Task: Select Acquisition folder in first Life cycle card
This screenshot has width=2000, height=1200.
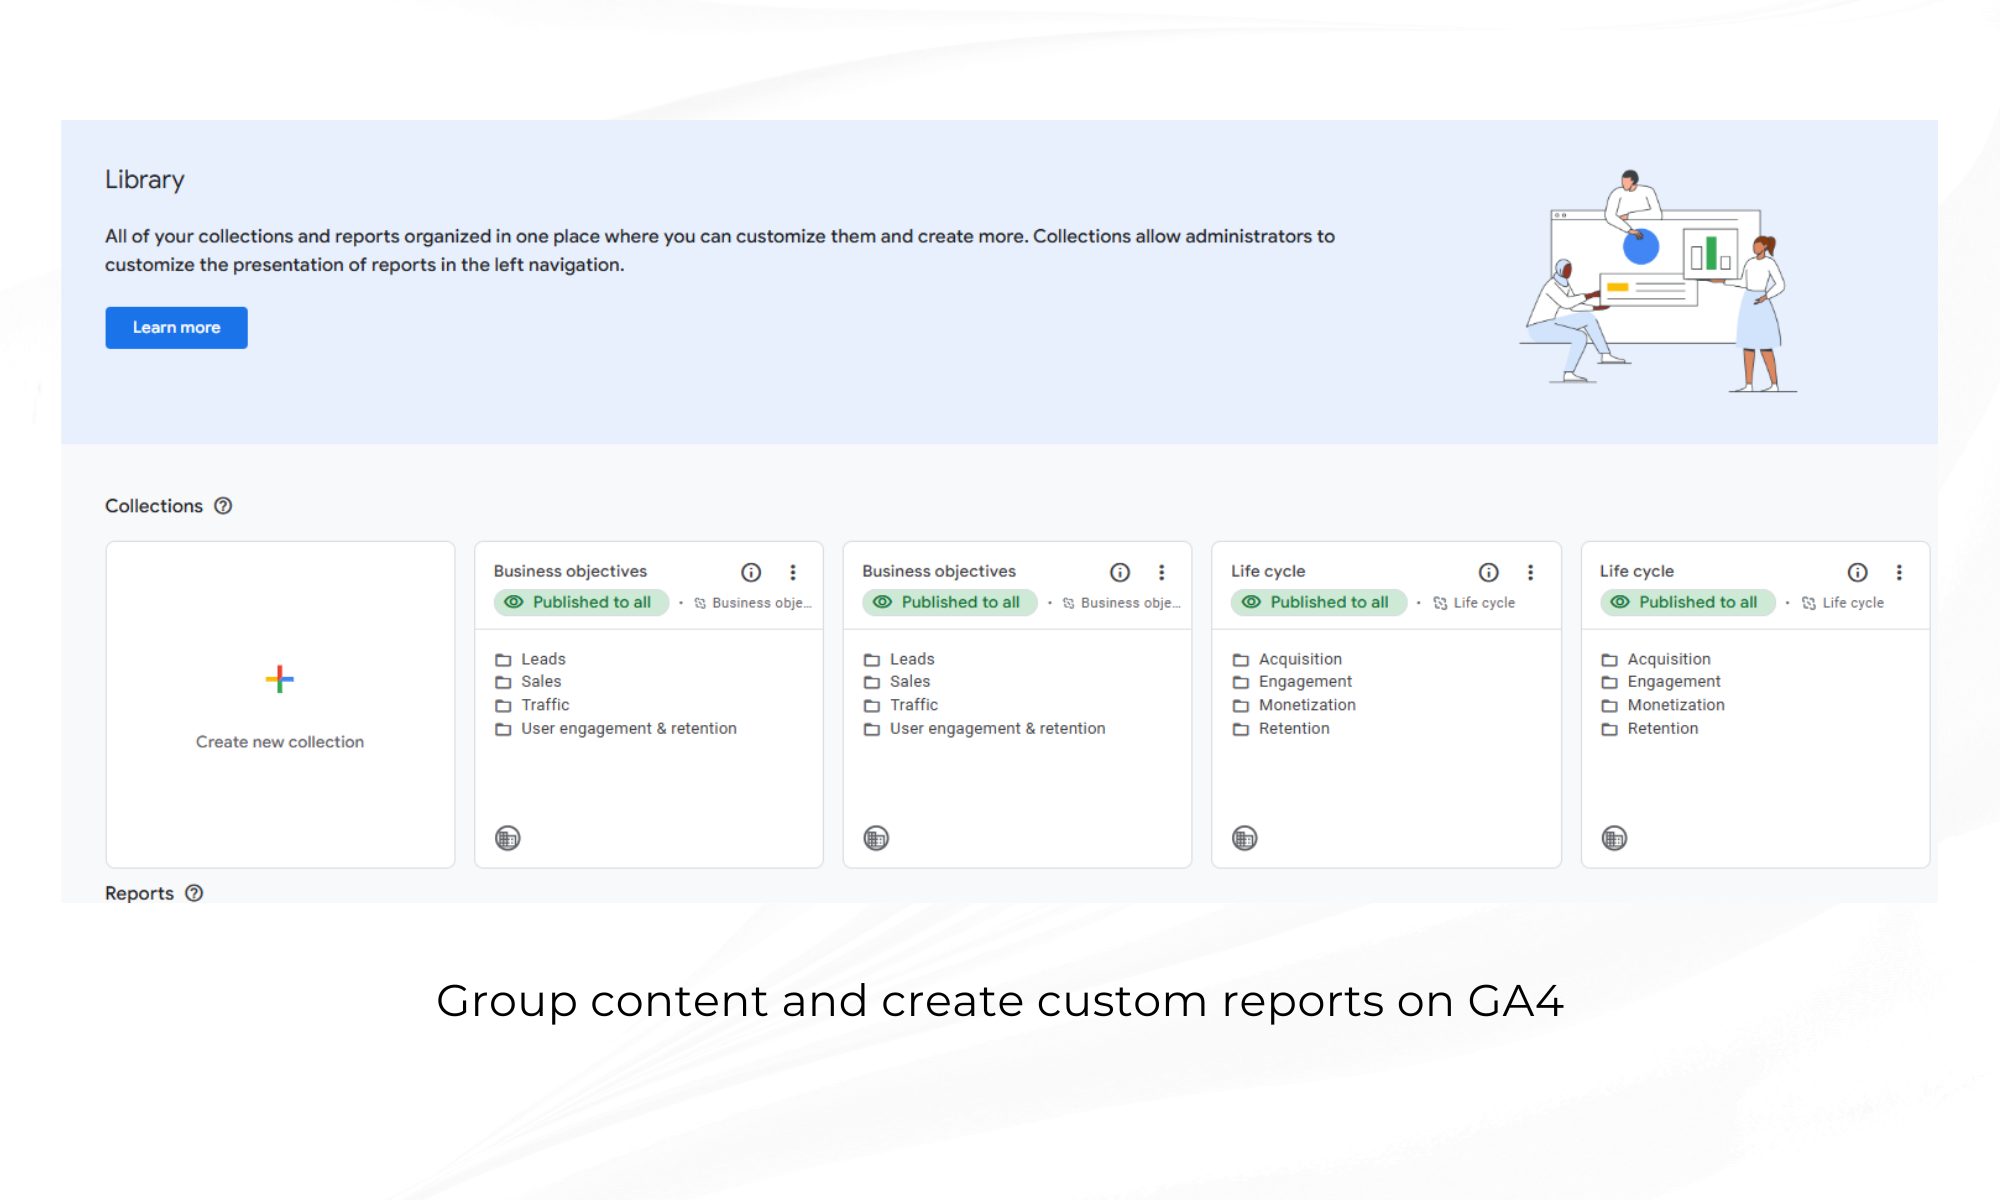Action: pyautogui.click(x=1299, y=659)
